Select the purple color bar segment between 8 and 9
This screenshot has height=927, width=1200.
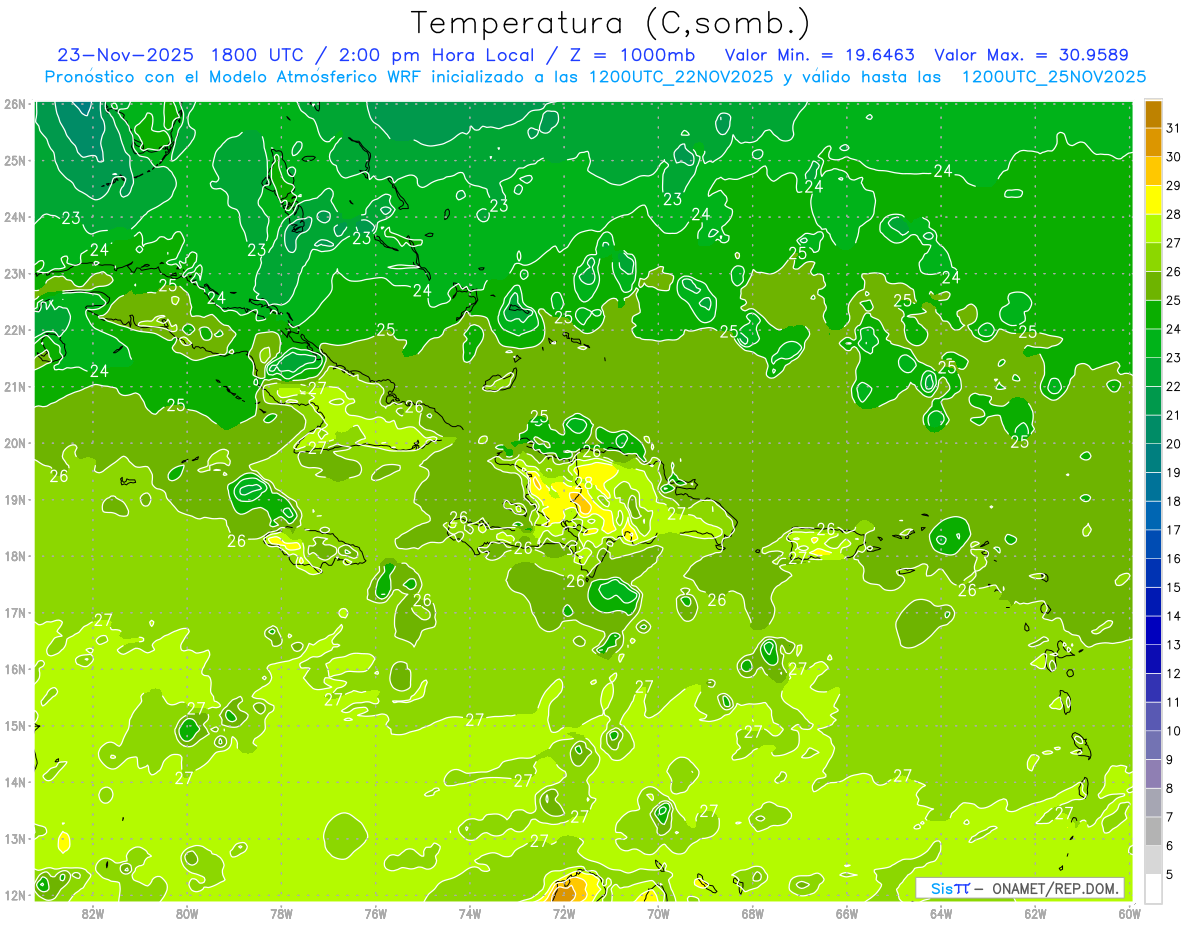coord(1153,774)
